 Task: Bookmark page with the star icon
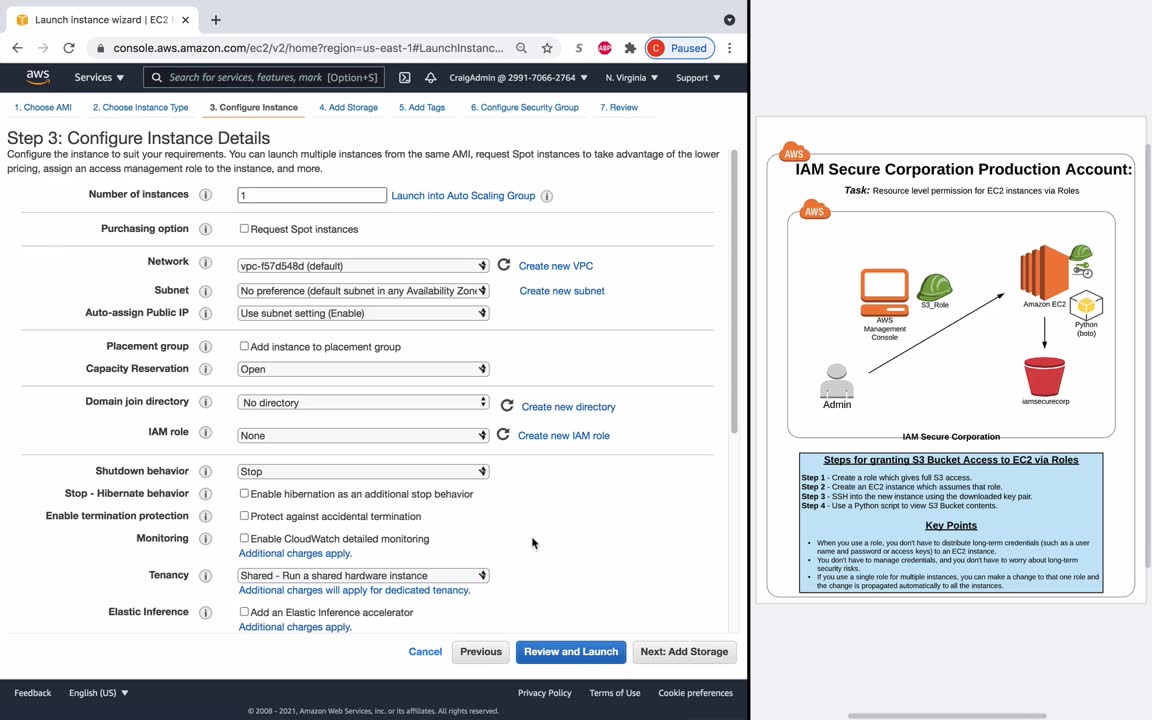[547, 48]
